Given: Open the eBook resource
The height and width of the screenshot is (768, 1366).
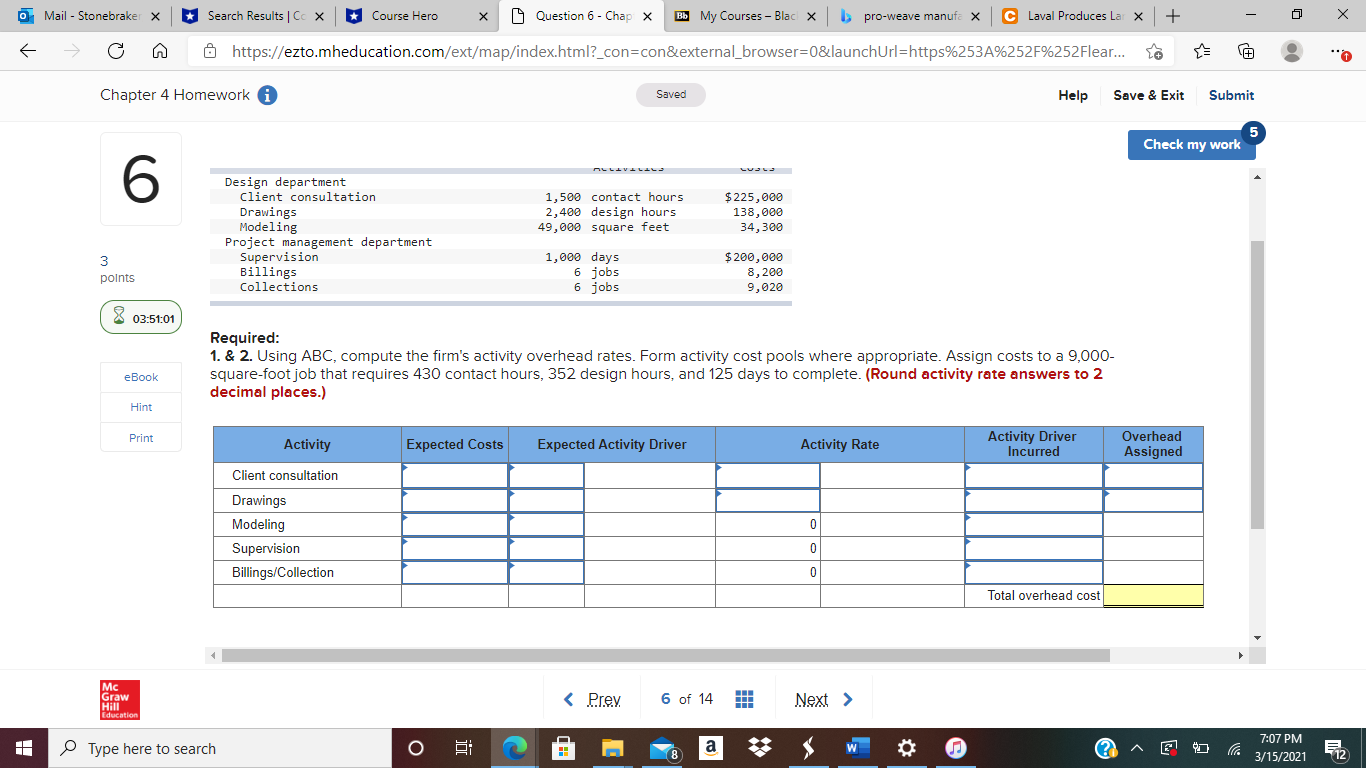Looking at the screenshot, I should 141,377.
